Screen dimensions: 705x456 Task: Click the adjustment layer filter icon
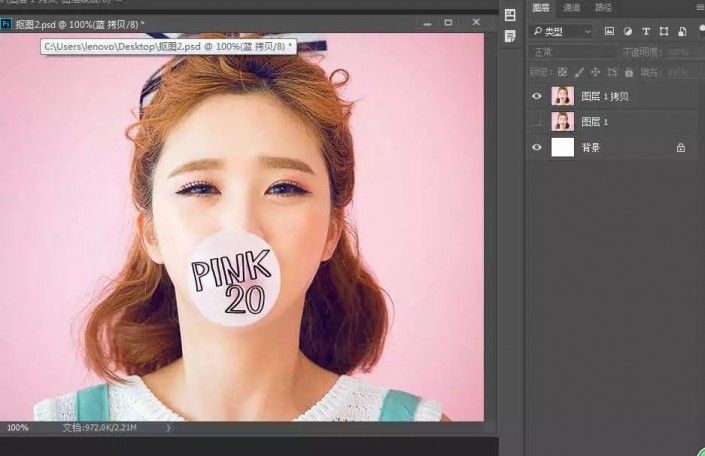[627, 31]
